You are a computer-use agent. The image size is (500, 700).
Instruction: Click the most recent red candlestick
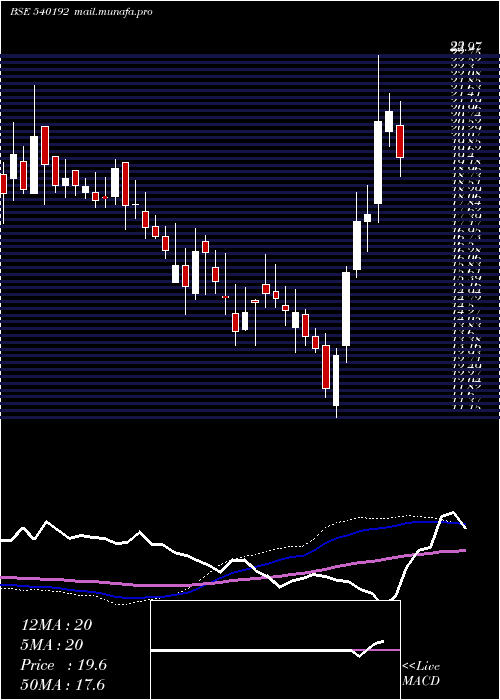(400, 141)
